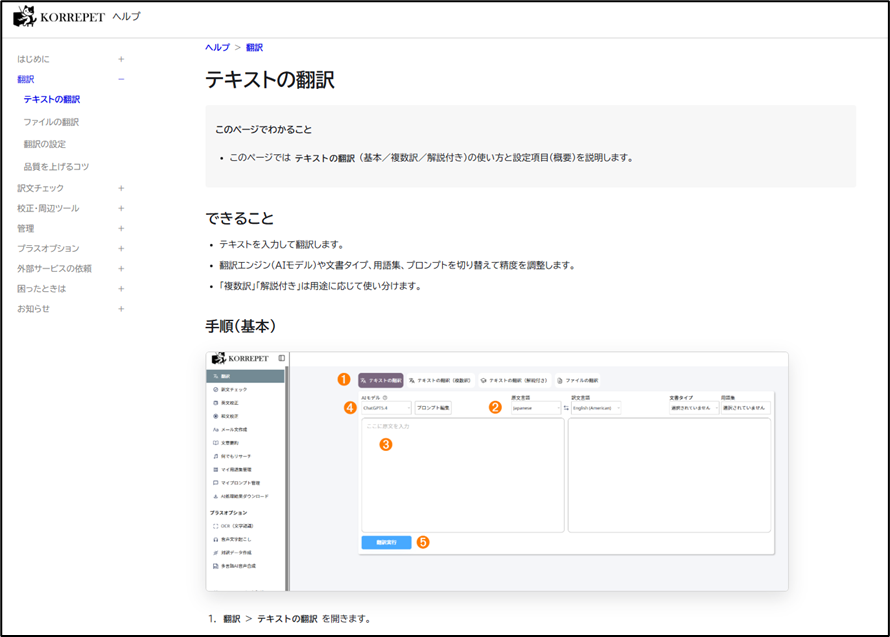Expand the 管理 sidebar section

click(121, 228)
